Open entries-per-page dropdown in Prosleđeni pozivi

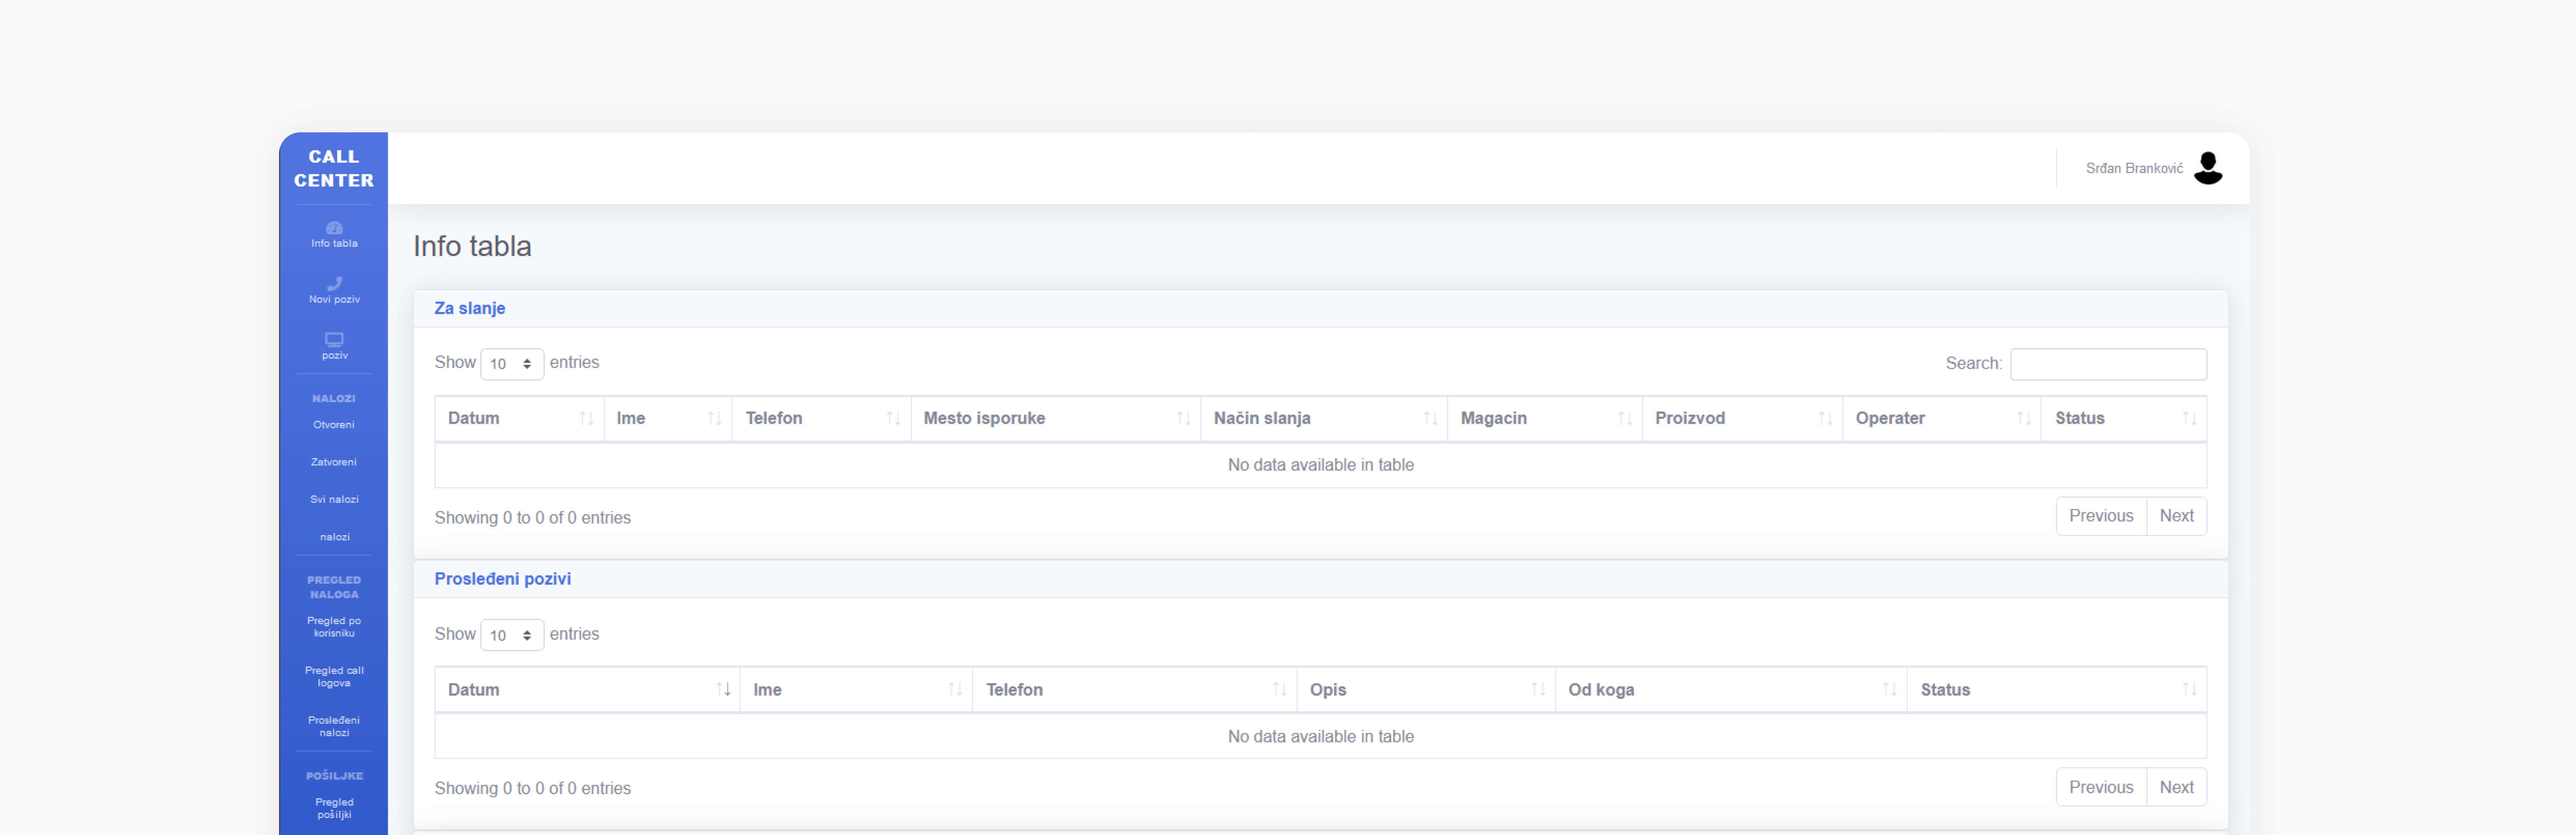coord(512,635)
